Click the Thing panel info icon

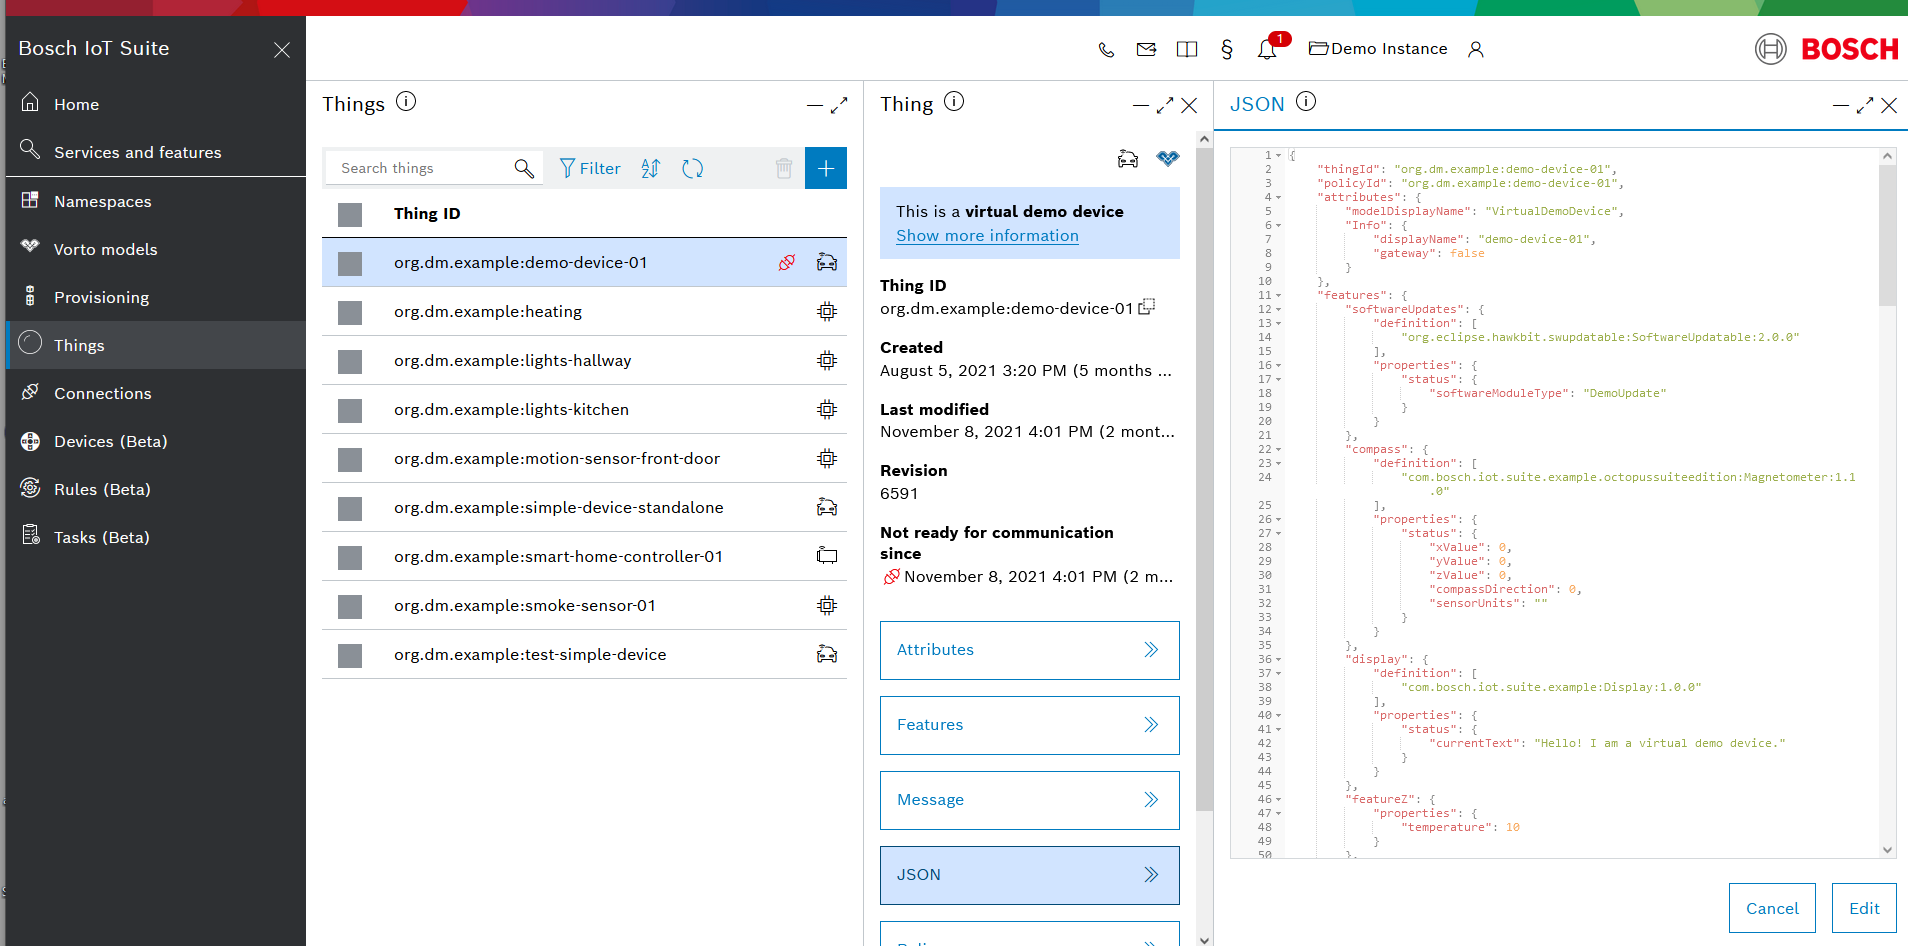(x=954, y=101)
